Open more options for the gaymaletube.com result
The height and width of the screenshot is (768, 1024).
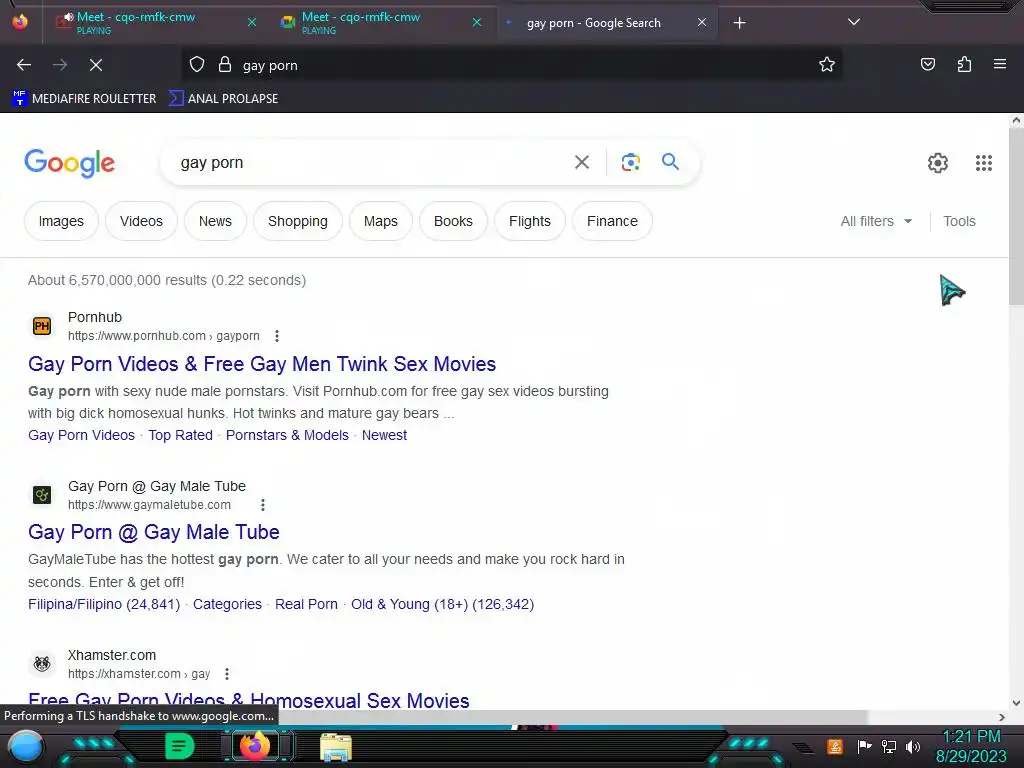coord(263,505)
